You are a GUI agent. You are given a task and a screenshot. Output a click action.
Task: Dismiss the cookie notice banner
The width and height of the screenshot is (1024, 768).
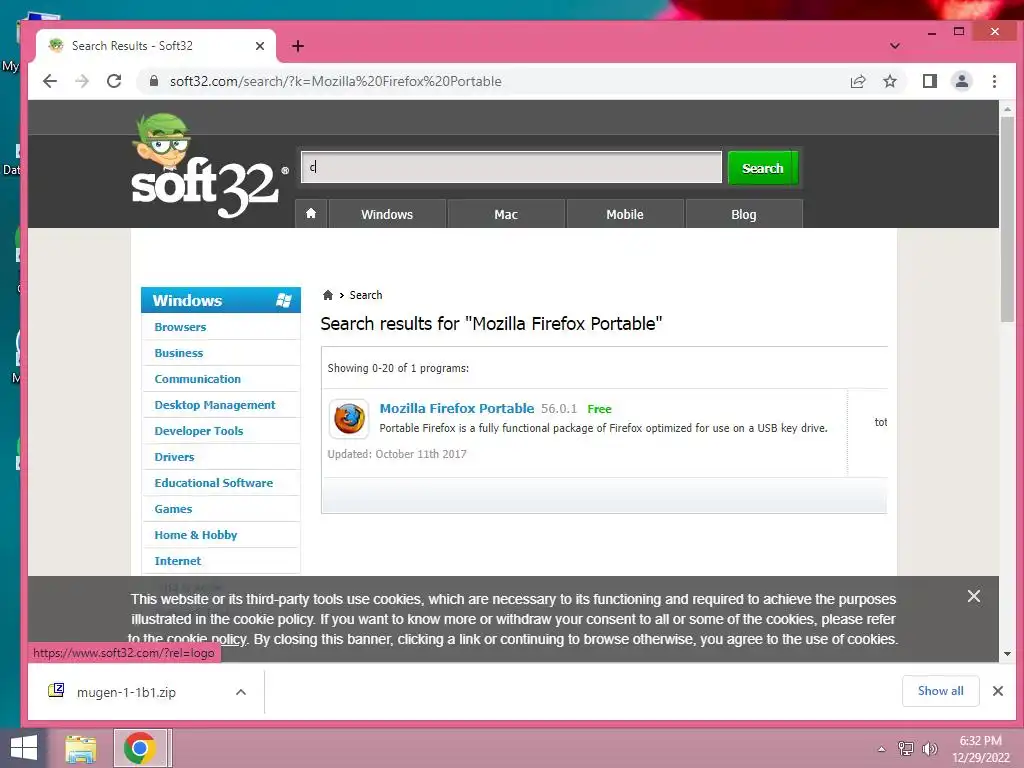click(974, 596)
